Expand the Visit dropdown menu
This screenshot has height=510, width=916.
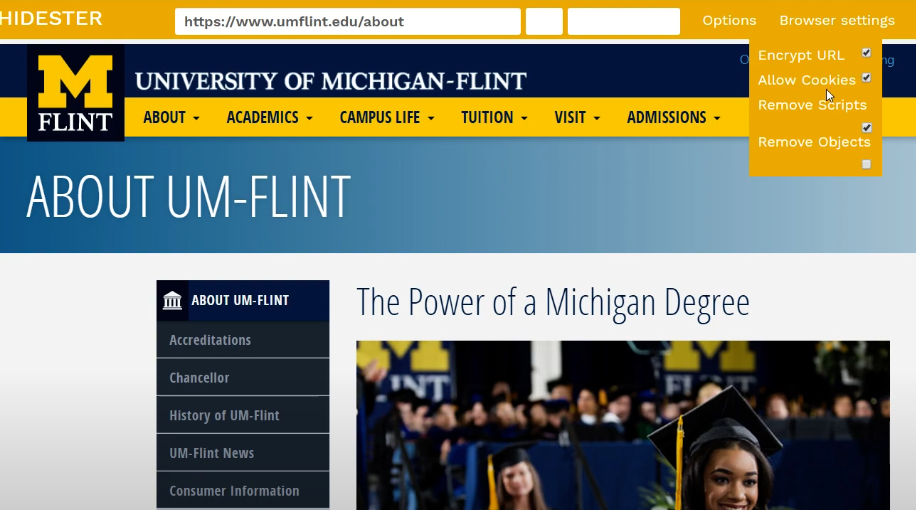[577, 117]
